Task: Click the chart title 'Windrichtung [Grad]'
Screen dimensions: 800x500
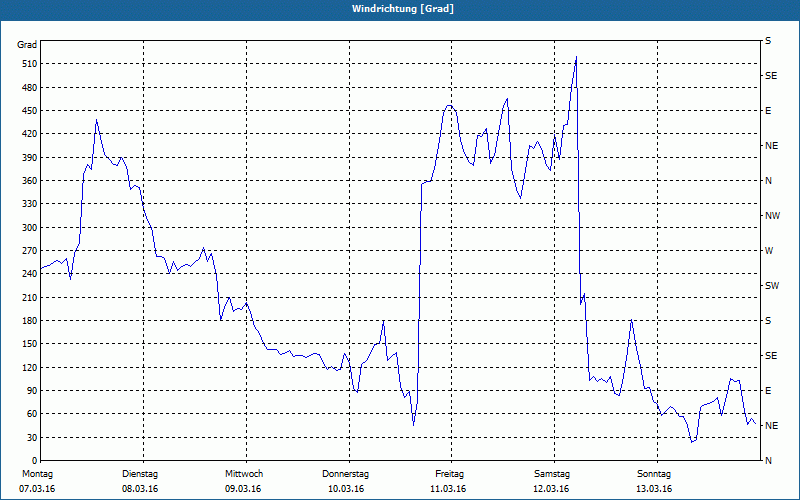Action: [403, 9]
